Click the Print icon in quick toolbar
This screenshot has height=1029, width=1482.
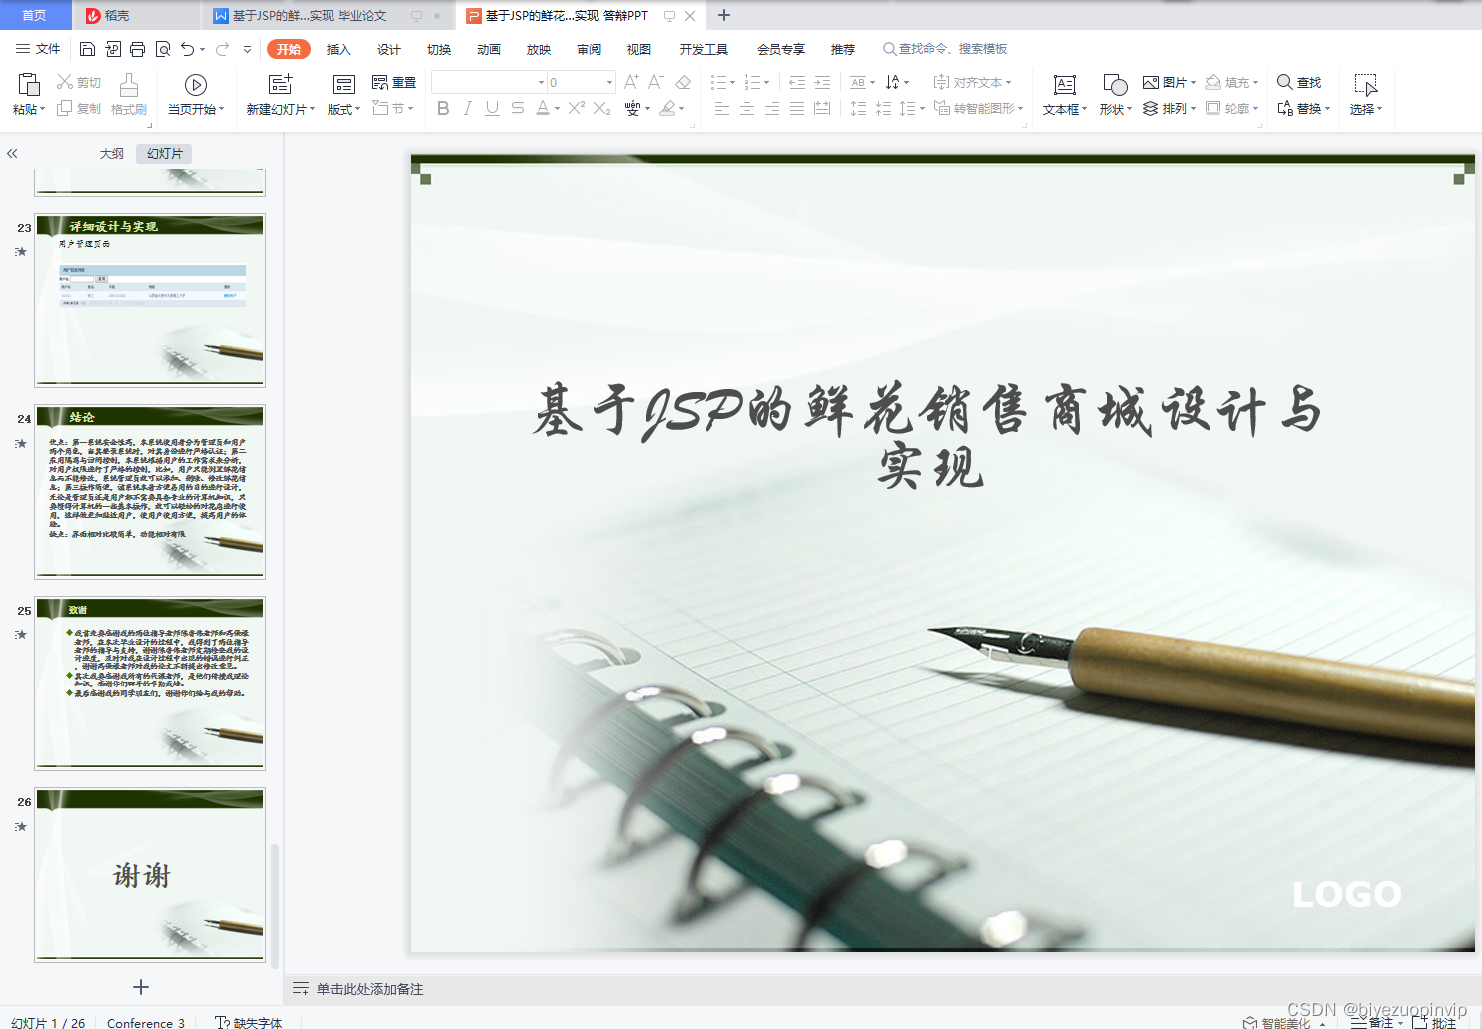(x=138, y=49)
